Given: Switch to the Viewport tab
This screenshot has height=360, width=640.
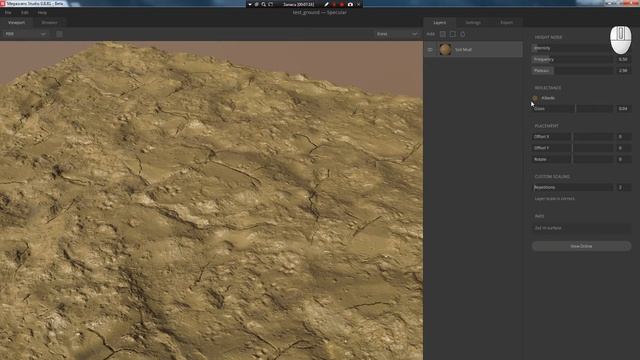Looking at the screenshot, I should tap(17, 22).
